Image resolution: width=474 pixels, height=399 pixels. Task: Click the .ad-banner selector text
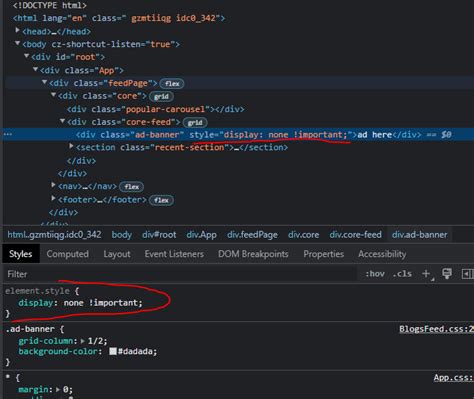click(x=30, y=329)
